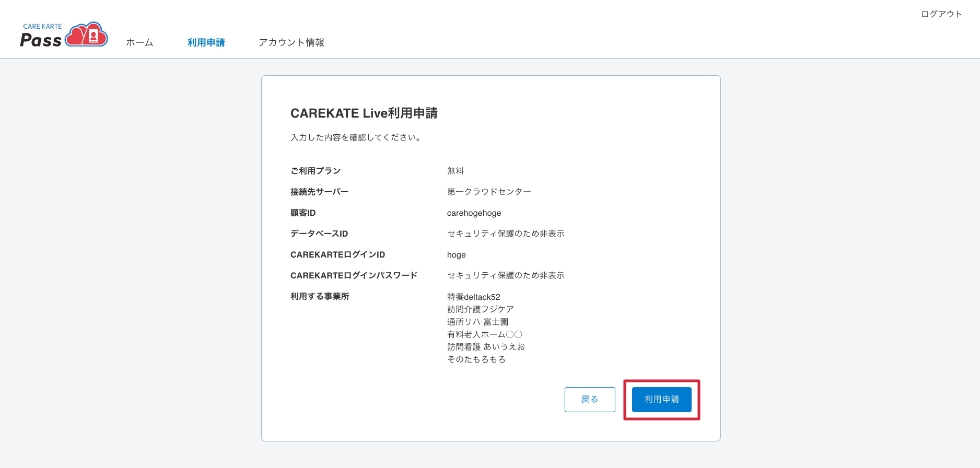Screen dimensions: 980x468
Task: Select 通所リハ 富士園 in the facility list
Action: click(478, 322)
